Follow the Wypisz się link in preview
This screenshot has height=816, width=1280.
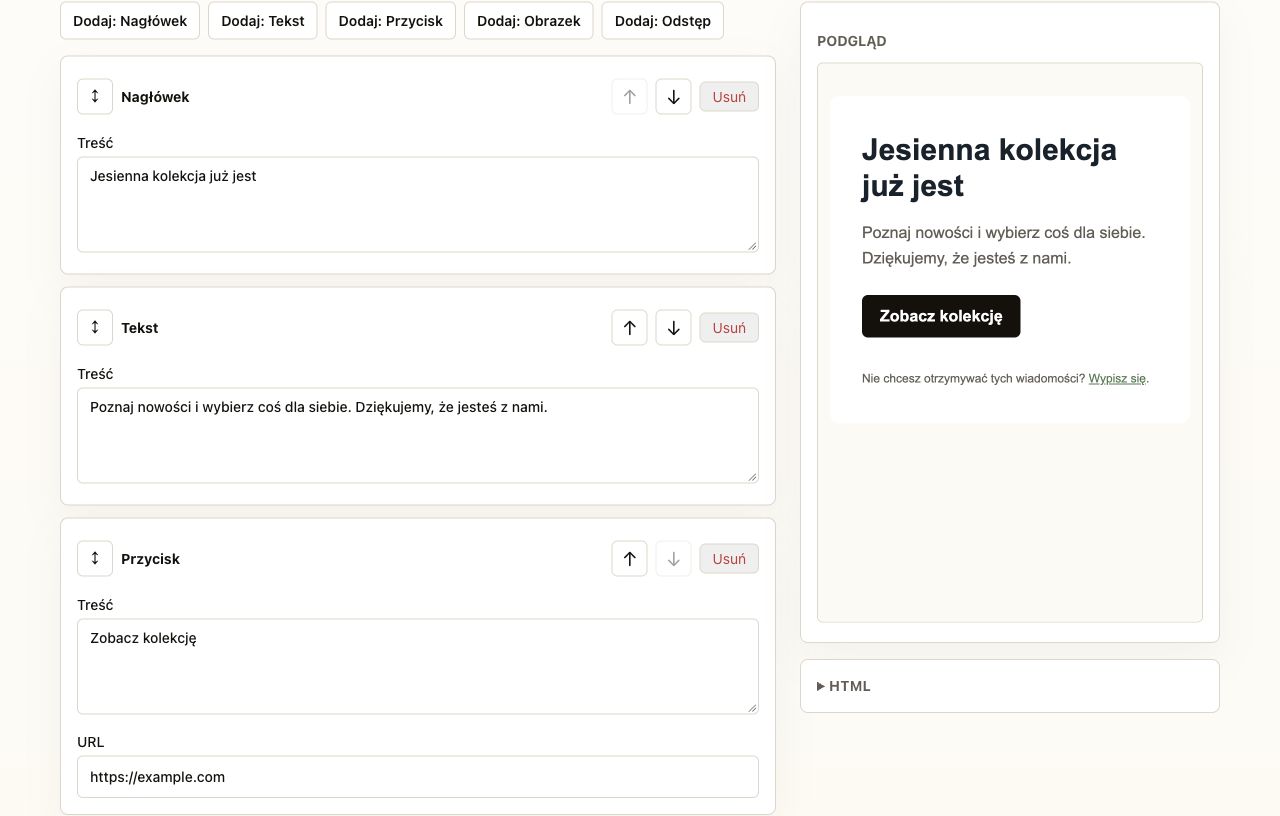tap(1117, 379)
